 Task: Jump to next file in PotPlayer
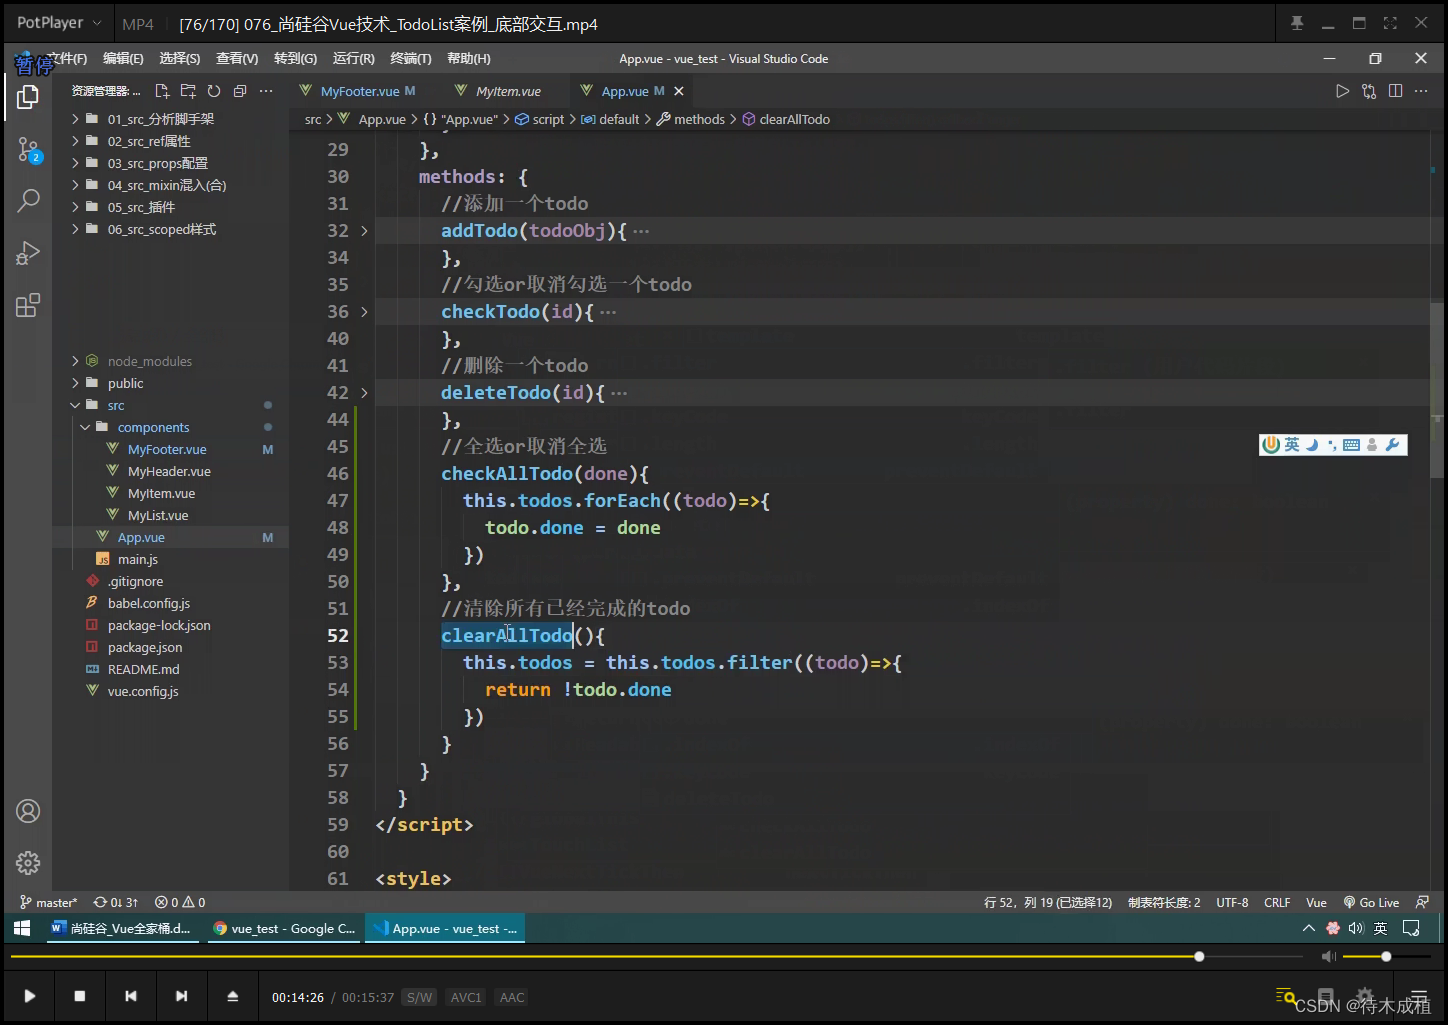pyautogui.click(x=181, y=996)
